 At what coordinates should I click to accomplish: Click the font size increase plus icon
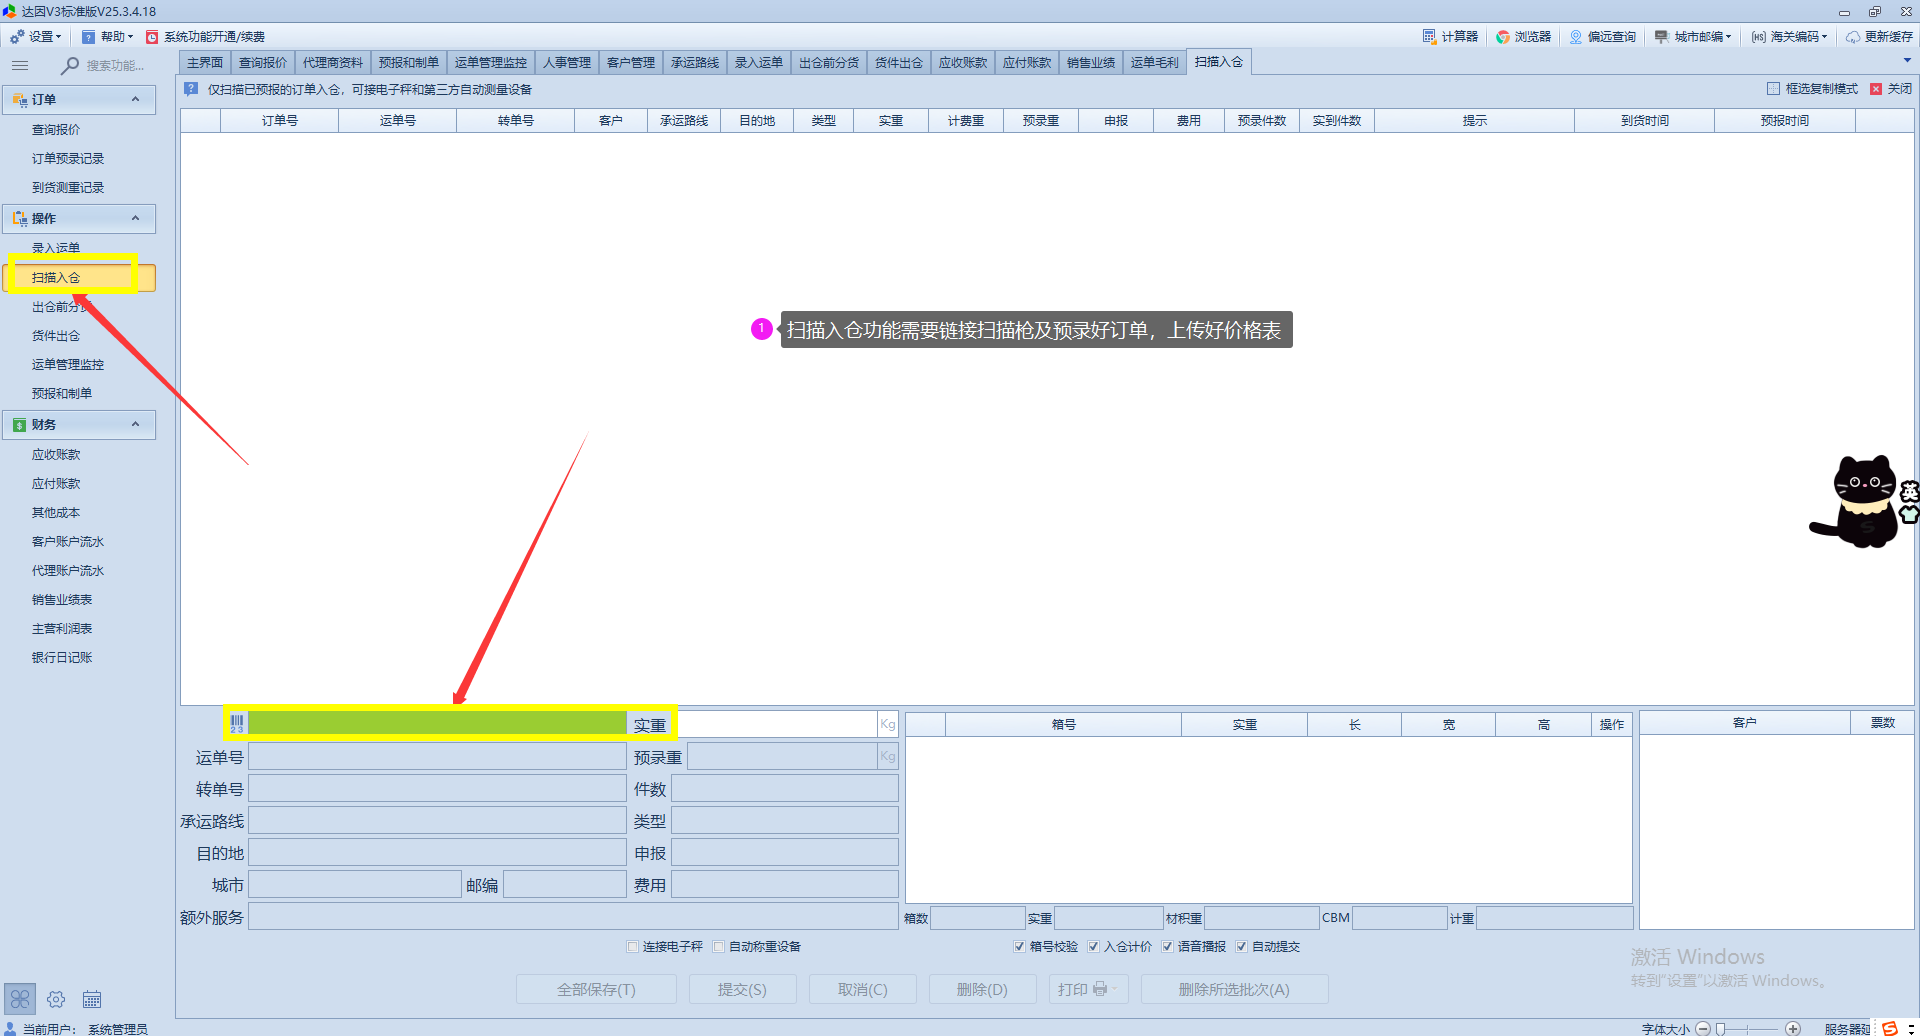(1793, 1028)
